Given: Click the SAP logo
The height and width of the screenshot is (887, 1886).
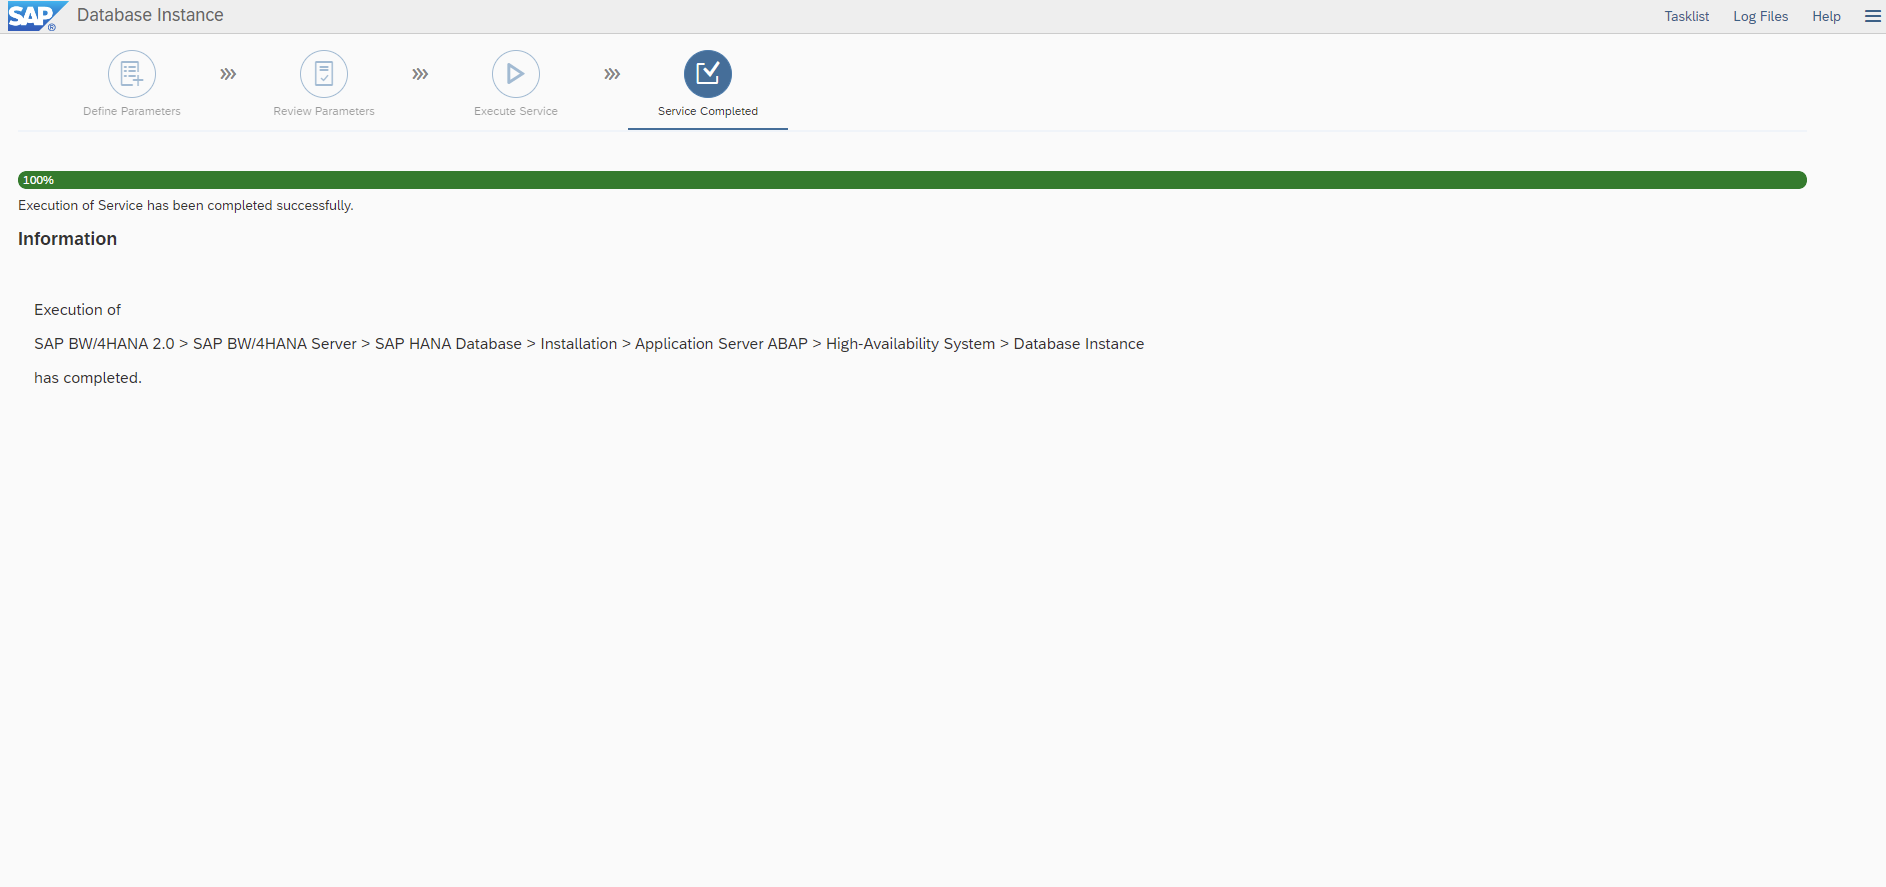Looking at the screenshot, I should [36, 16].
